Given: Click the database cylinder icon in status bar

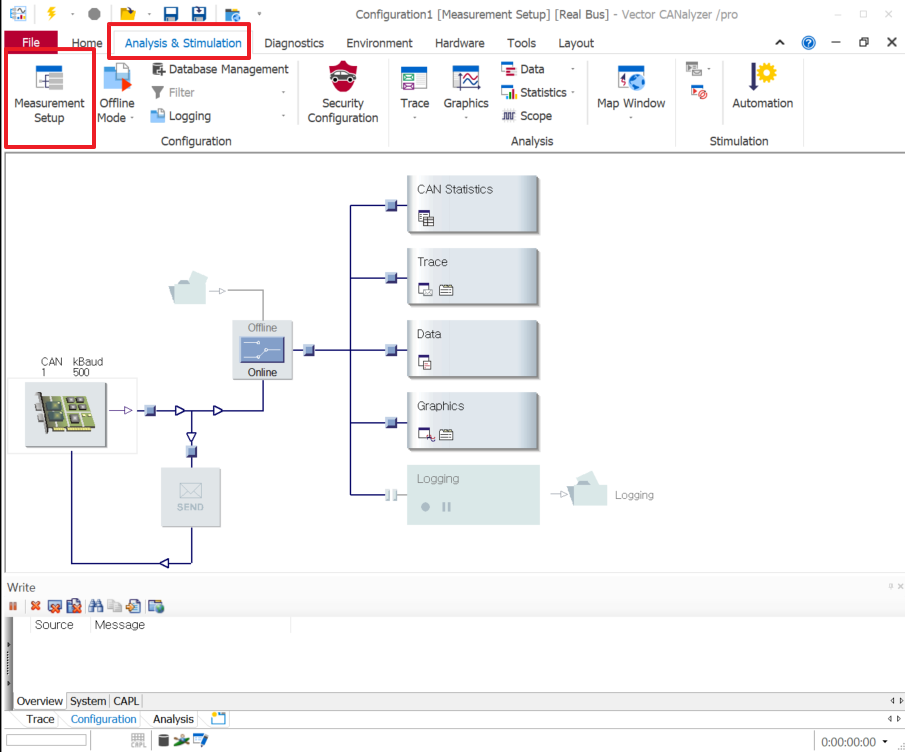Looking at the screenshot, I should click(163, 740).
